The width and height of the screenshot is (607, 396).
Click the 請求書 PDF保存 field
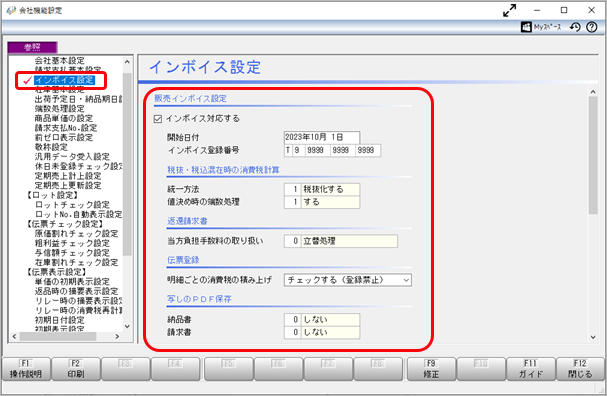tap(322, 333)
